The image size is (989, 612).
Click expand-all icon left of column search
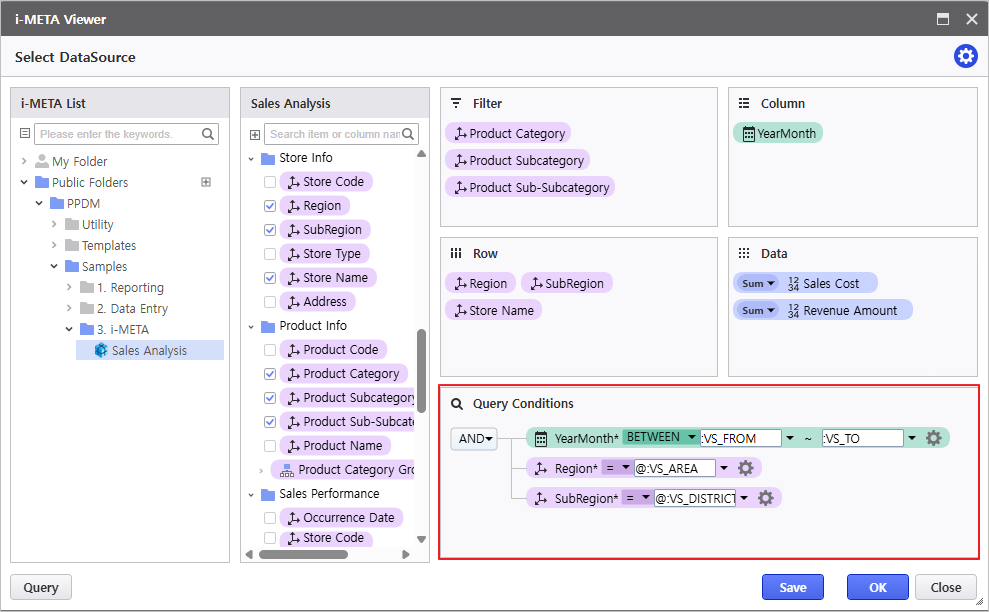(255, 134)
